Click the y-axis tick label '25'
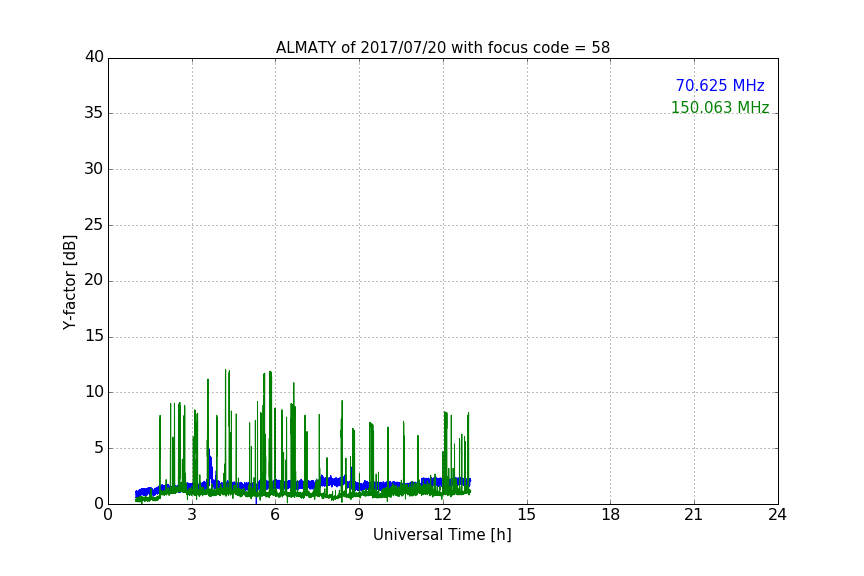This screenshot has height=576, width=864. (x=94, y=225)
